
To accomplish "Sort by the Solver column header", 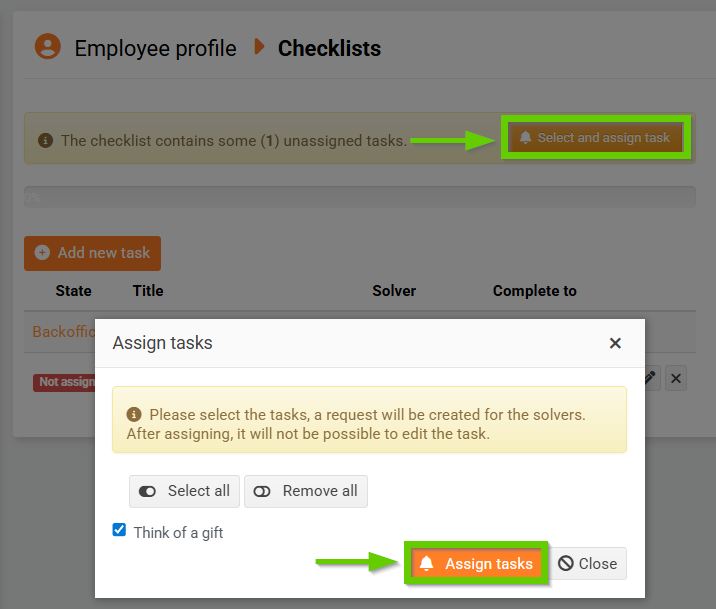I will (394, 291).
